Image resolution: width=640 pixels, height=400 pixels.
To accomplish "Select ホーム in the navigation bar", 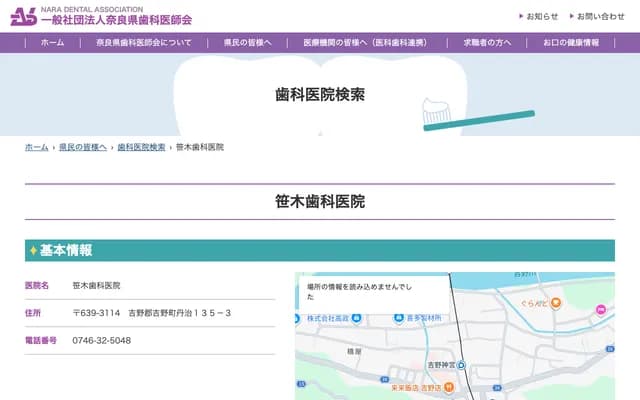I will coord(53,43).
